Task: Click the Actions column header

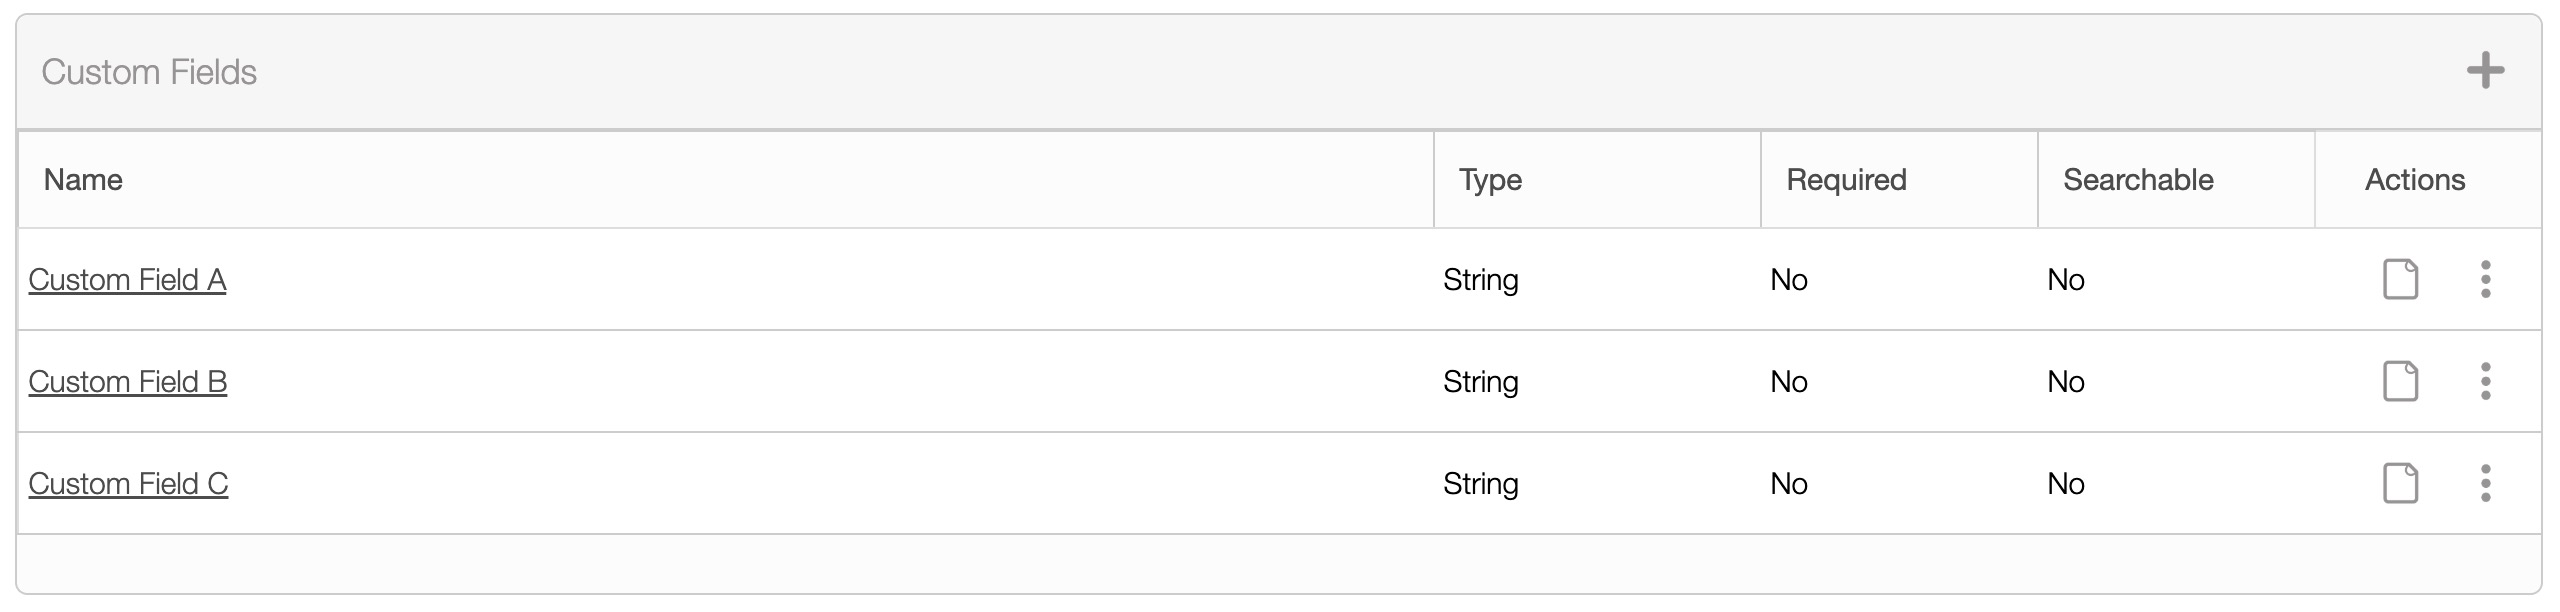Action: pos(2414,180)
